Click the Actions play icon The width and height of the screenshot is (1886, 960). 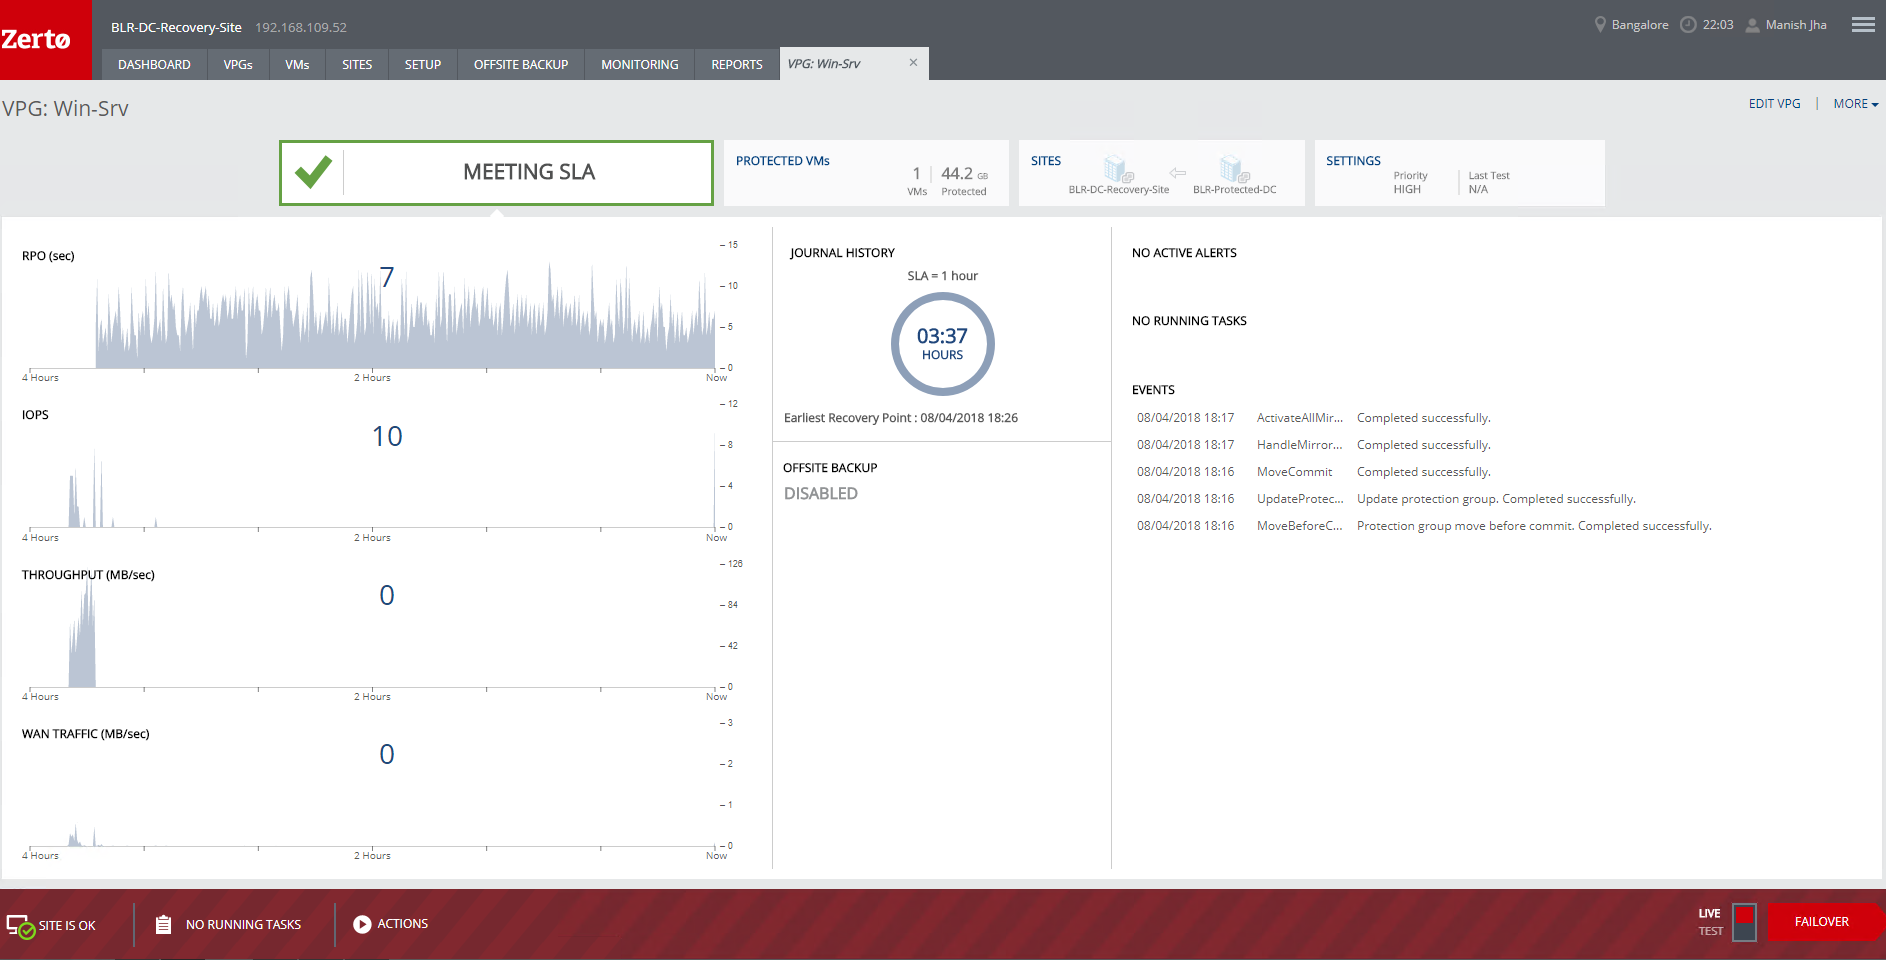[x=362, y=925]
